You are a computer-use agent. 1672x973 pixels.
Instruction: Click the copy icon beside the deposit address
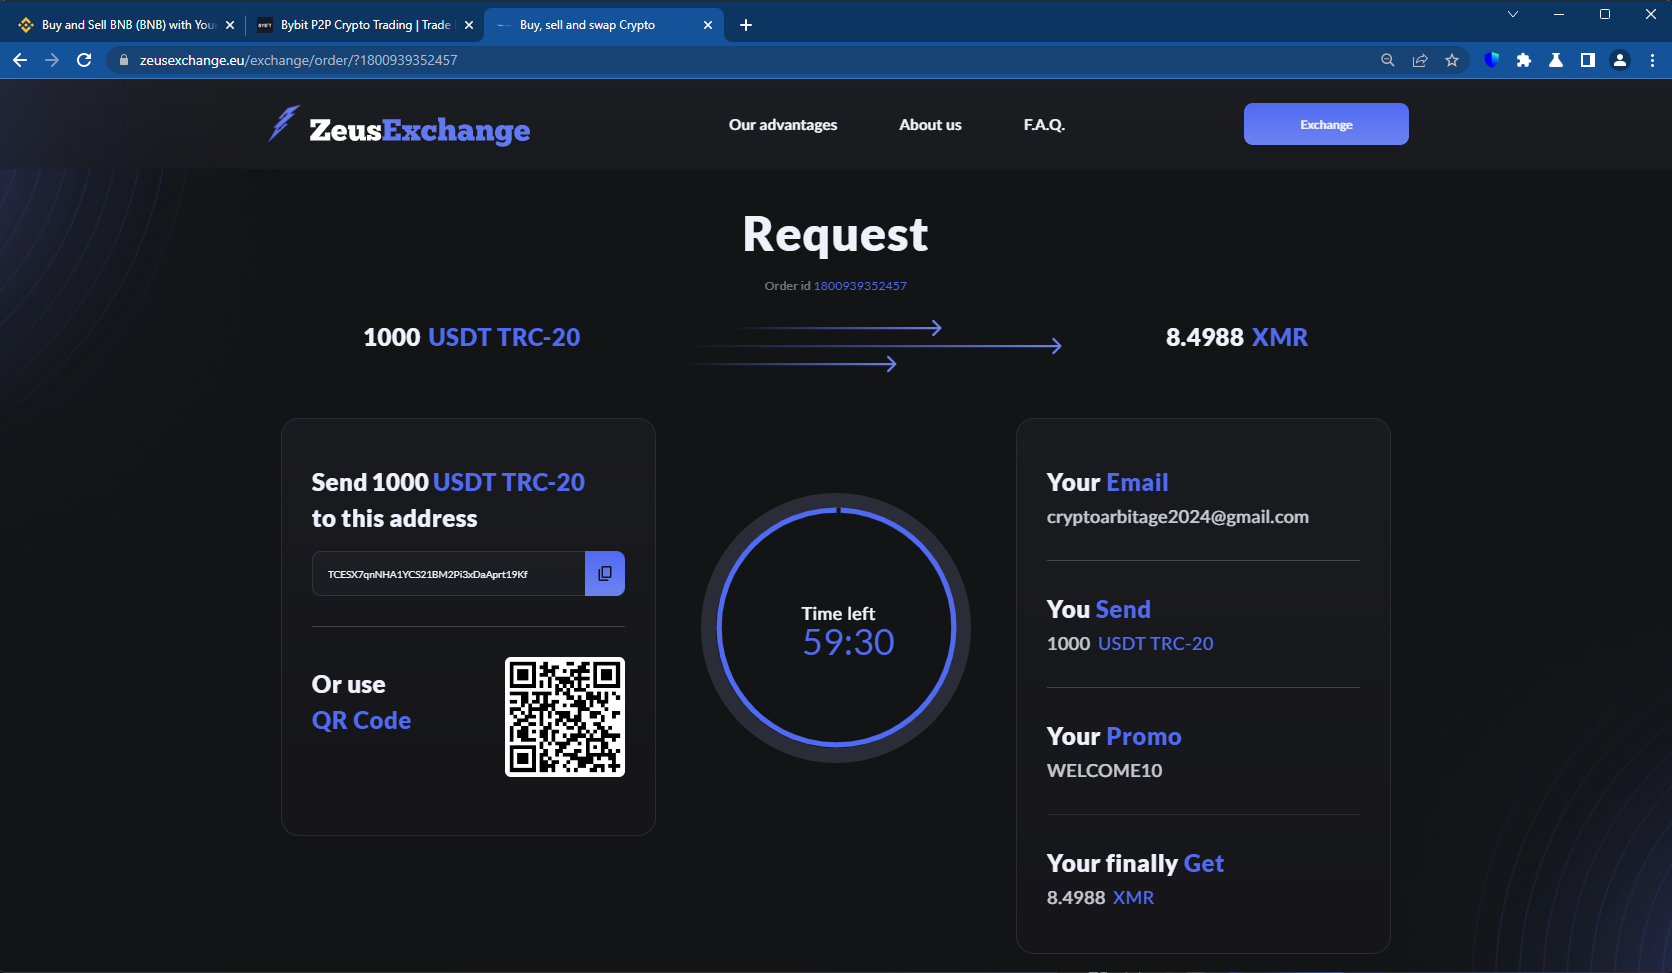[604, 573]
